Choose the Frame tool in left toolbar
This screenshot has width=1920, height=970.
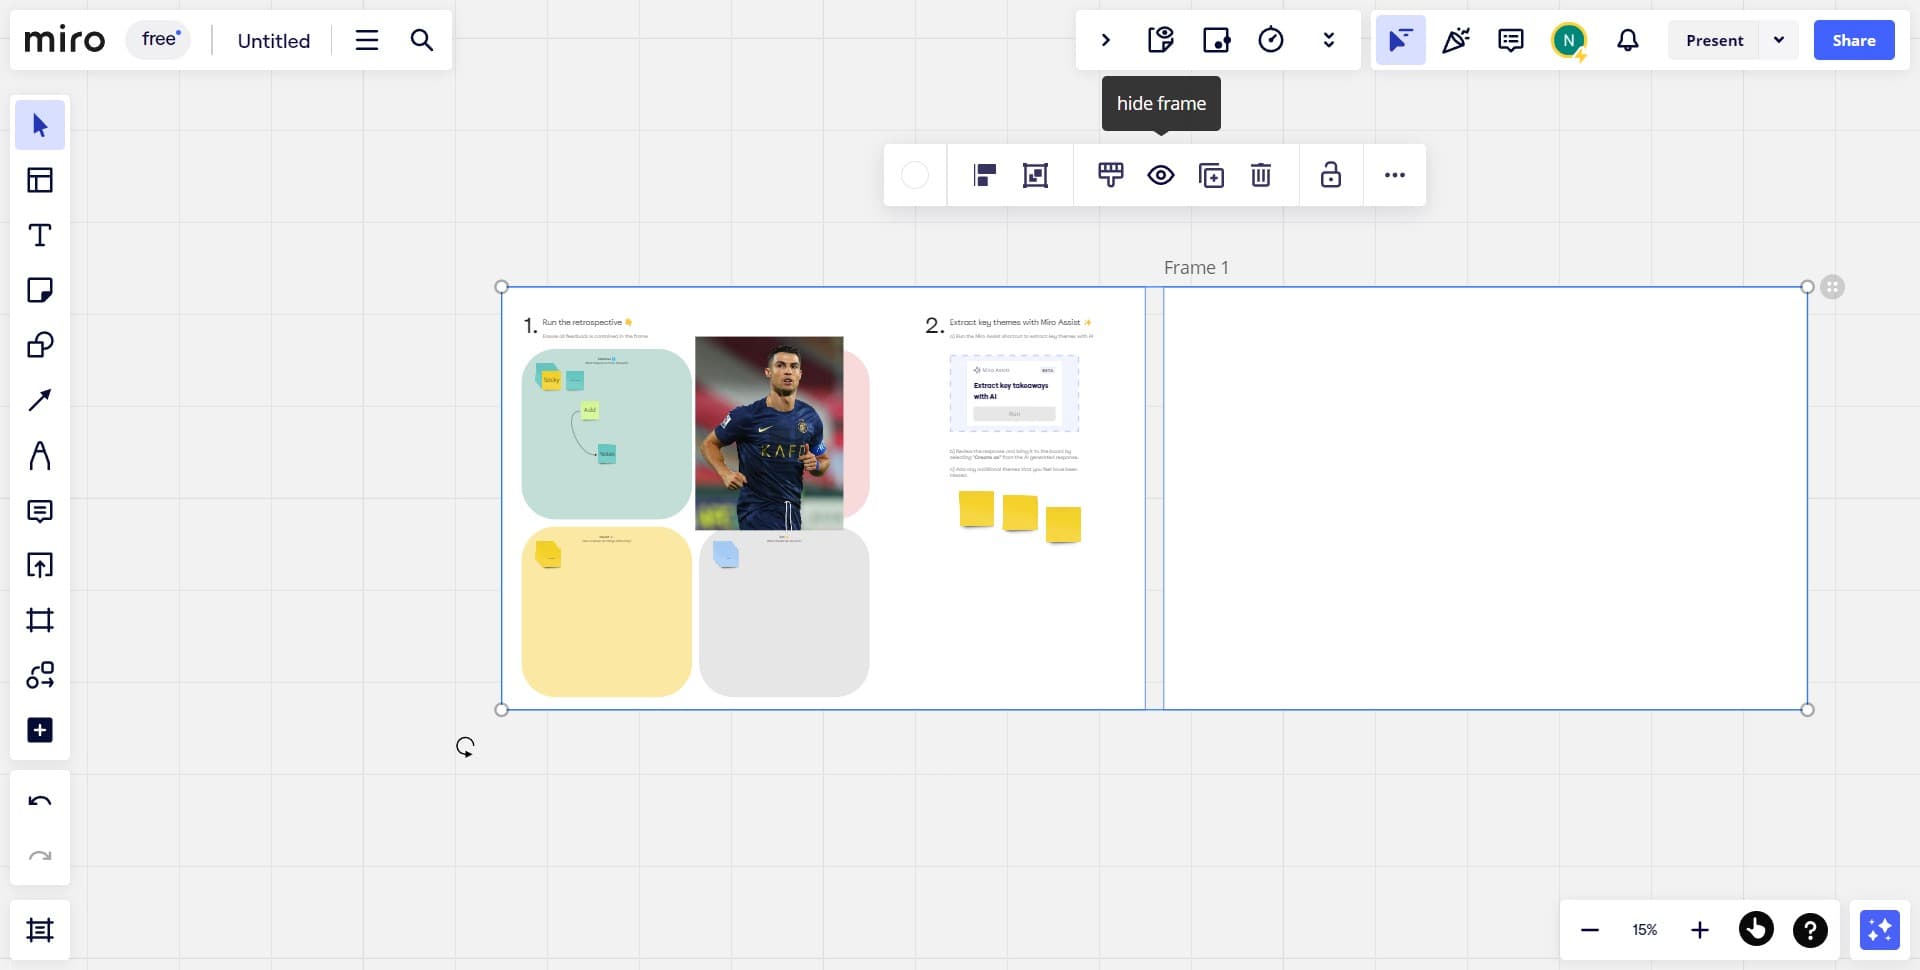click(x=40, y=620)
